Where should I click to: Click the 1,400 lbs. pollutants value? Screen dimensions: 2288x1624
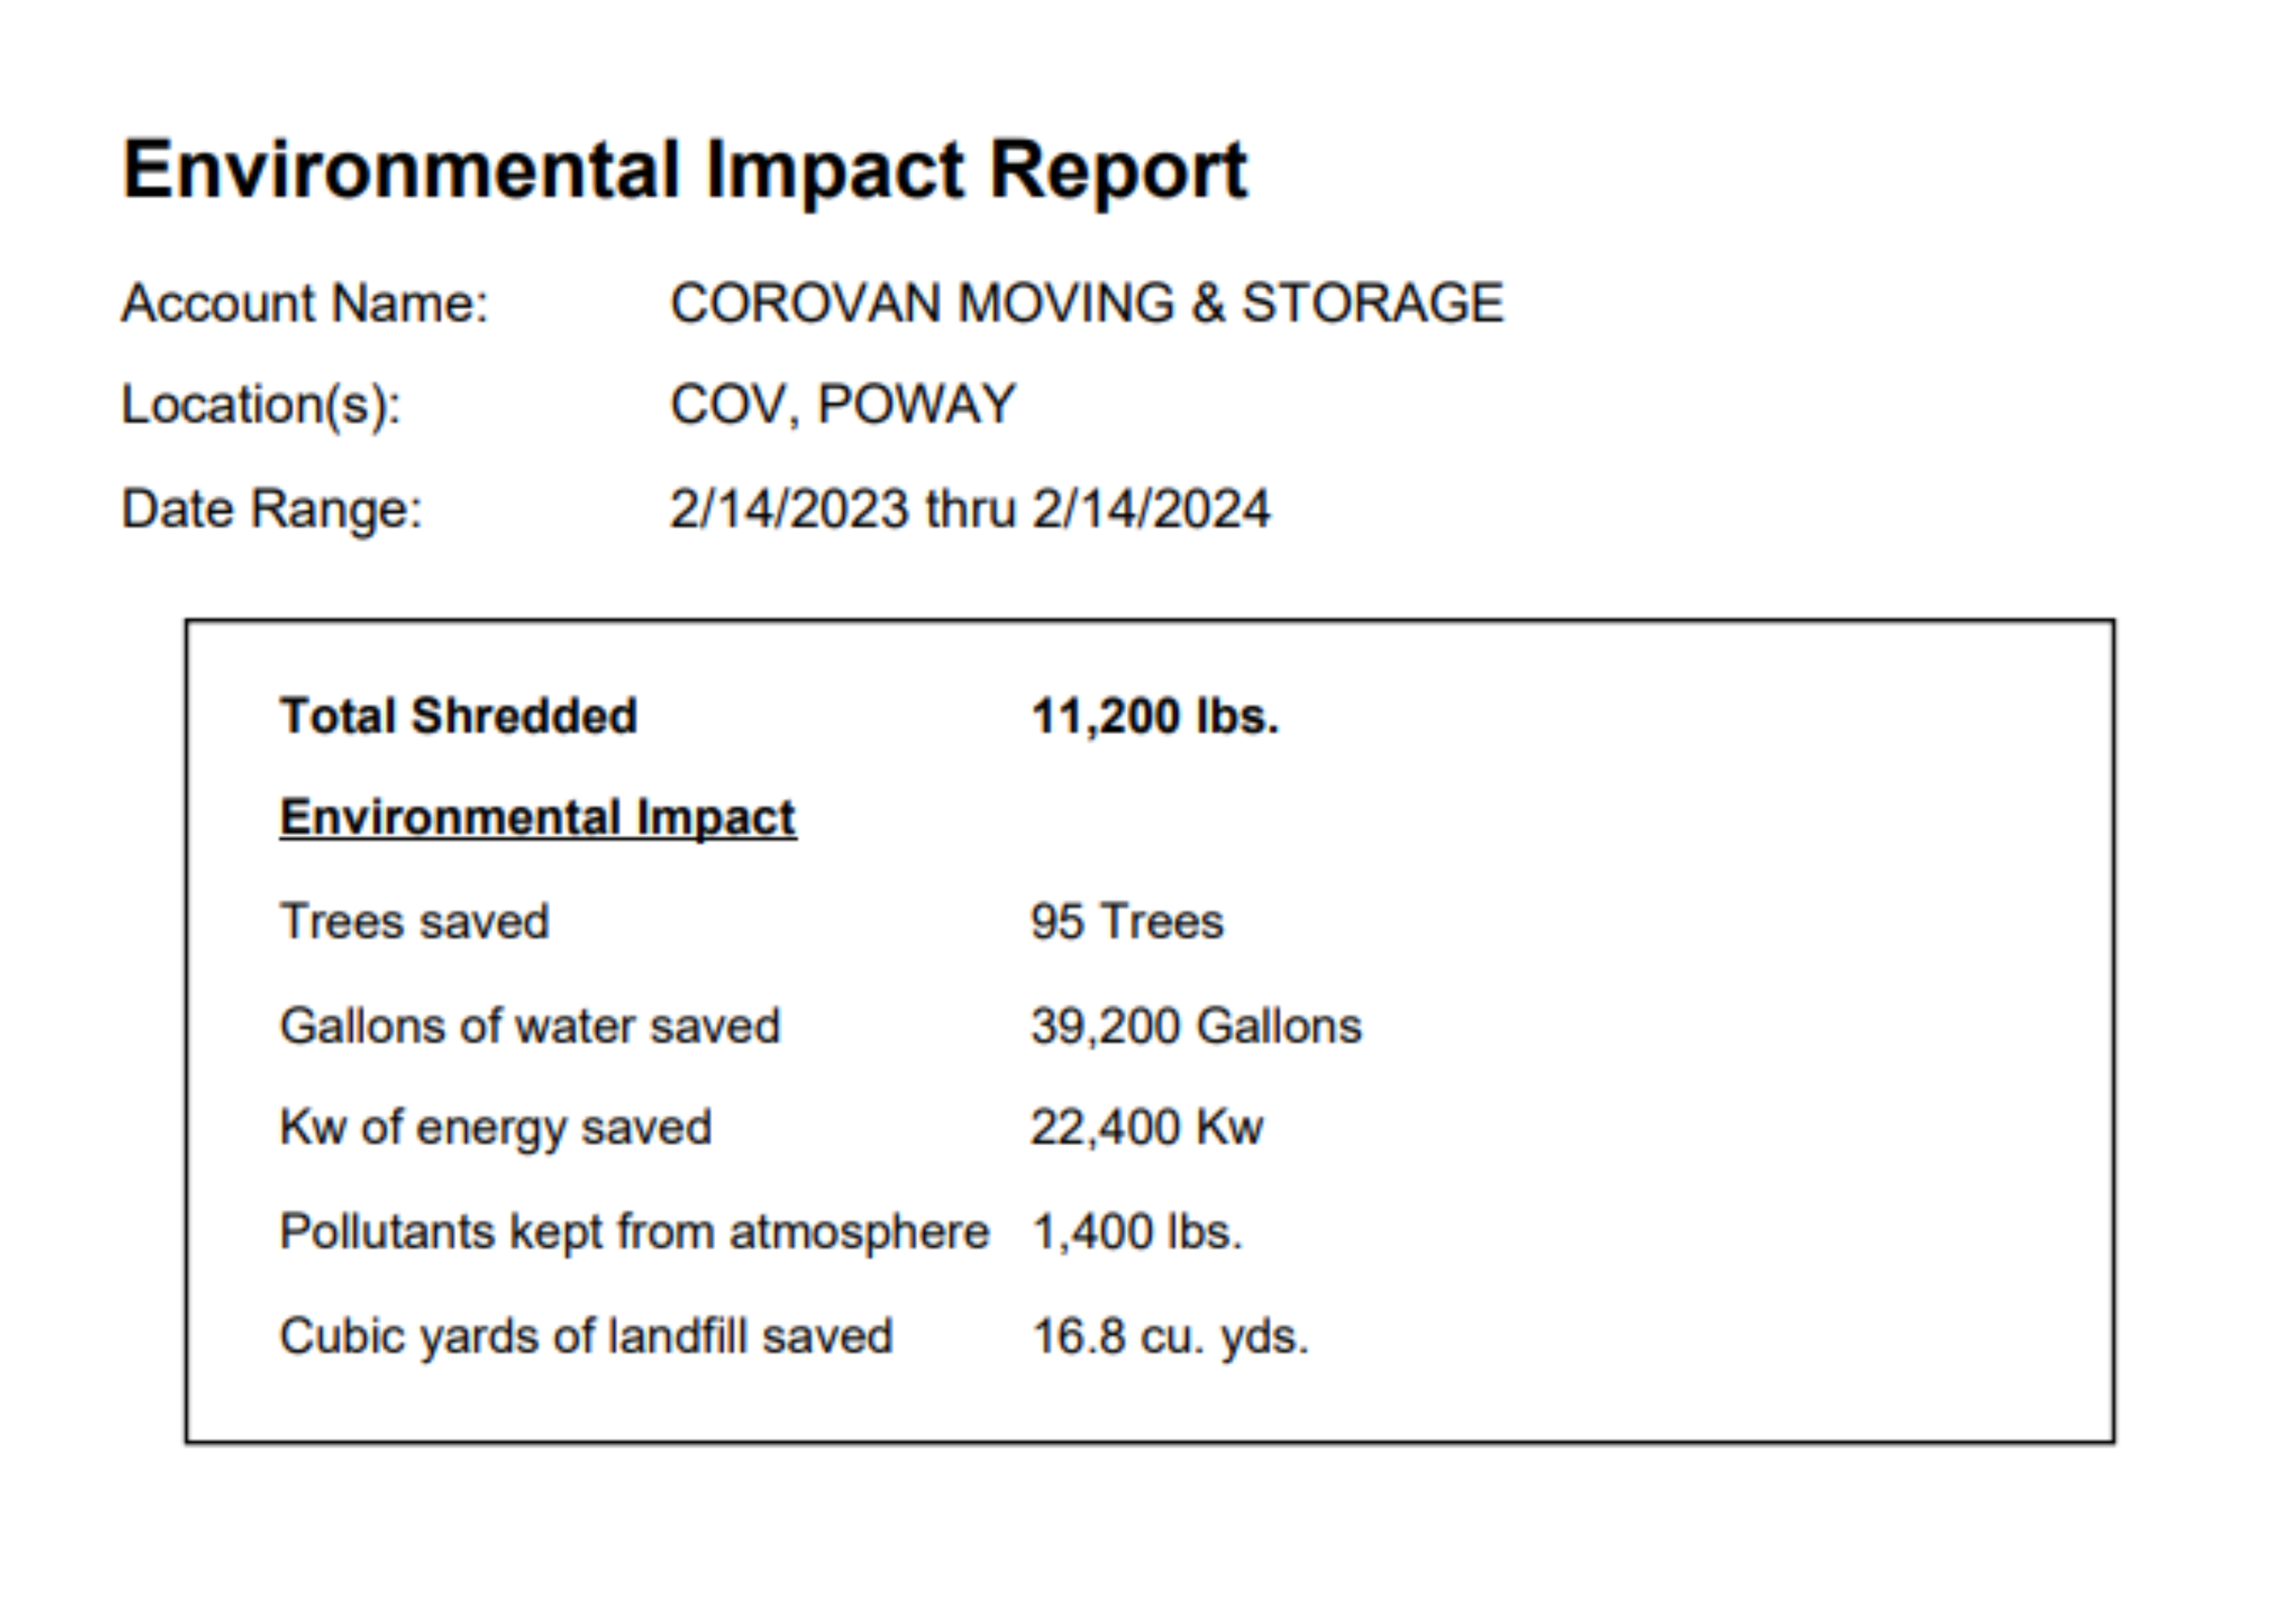click(x=1136, y=1231)
